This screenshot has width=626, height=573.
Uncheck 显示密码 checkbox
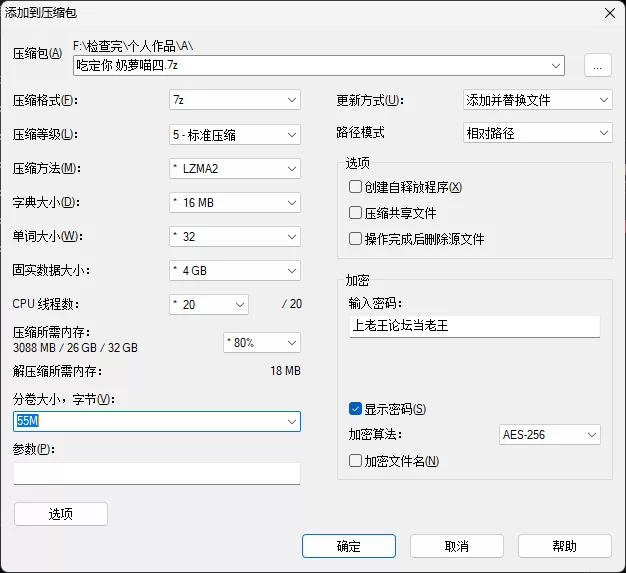[355, 408]
